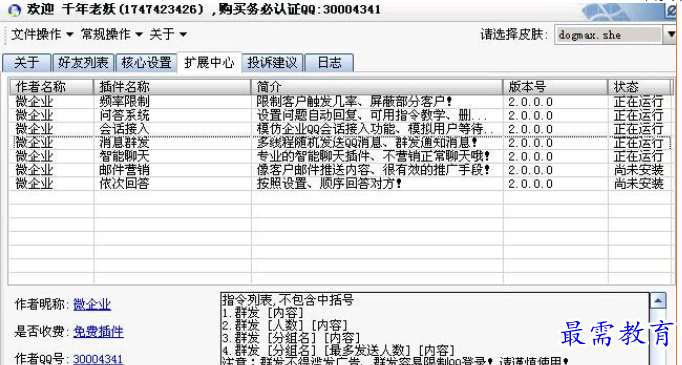Select the 问答系统 plugin row

[341, 116]
